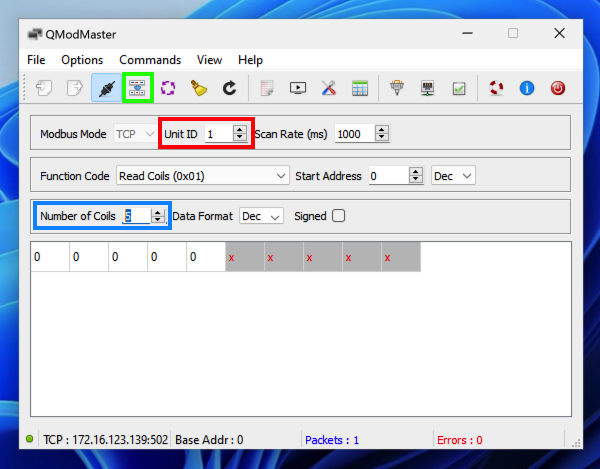
Task: Increase the Unit ID value
Action: pos(240,130)
